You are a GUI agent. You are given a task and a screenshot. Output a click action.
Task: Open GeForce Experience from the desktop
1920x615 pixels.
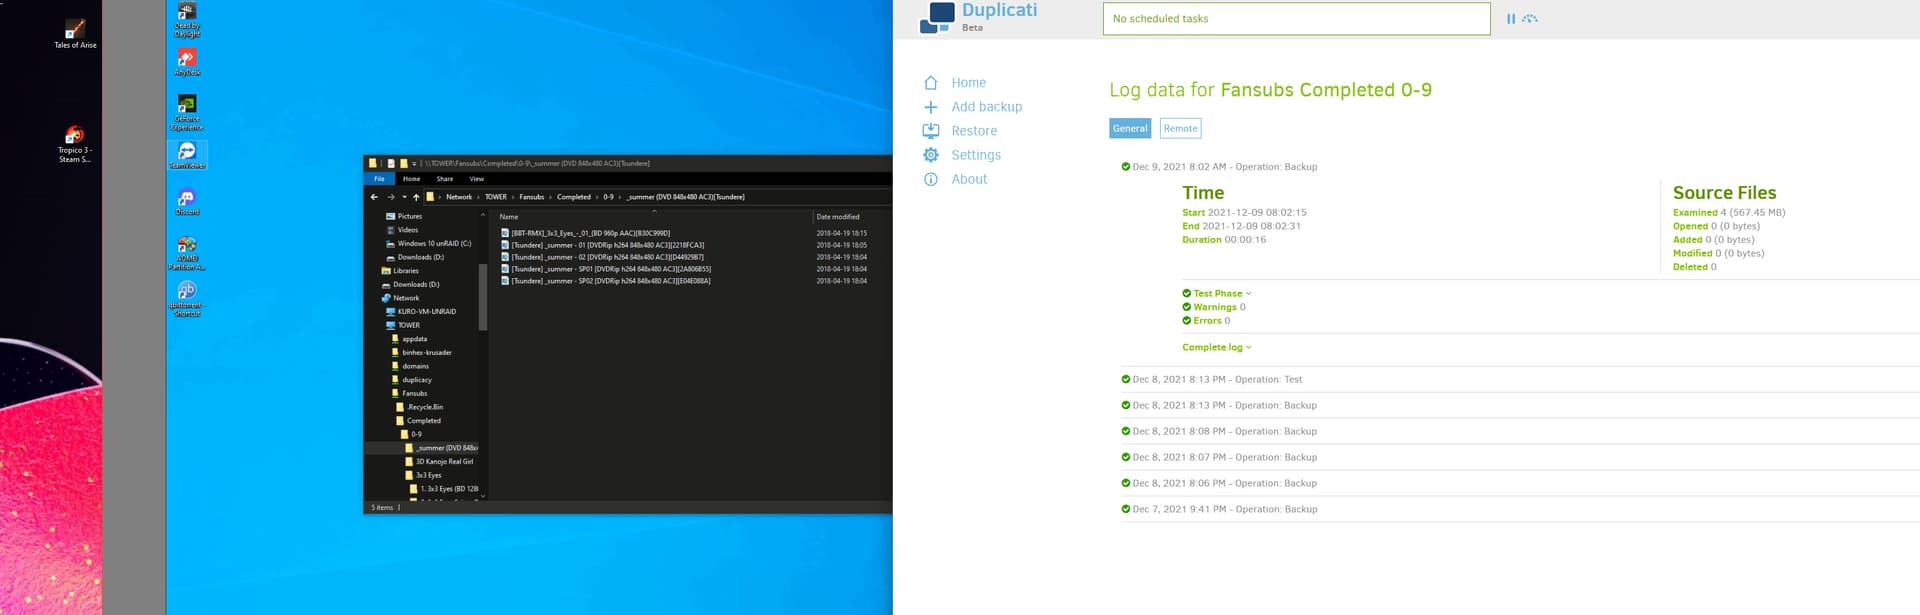[x=187, y=112]
